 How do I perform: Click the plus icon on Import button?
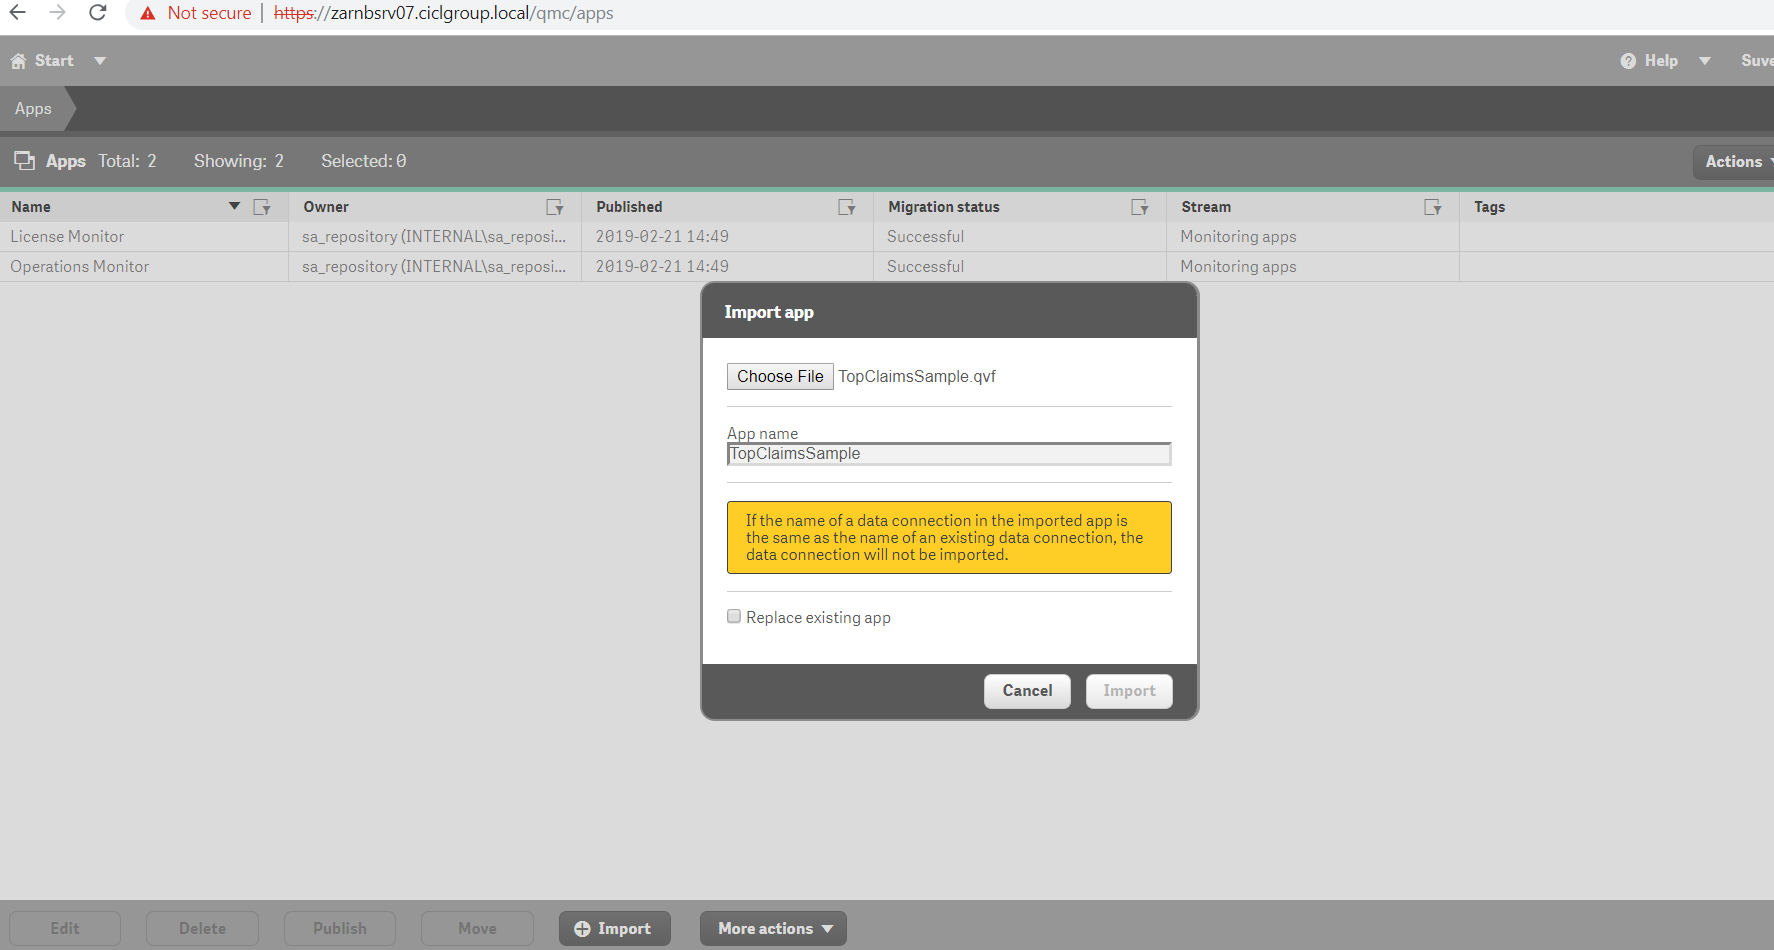click(582, 929)
